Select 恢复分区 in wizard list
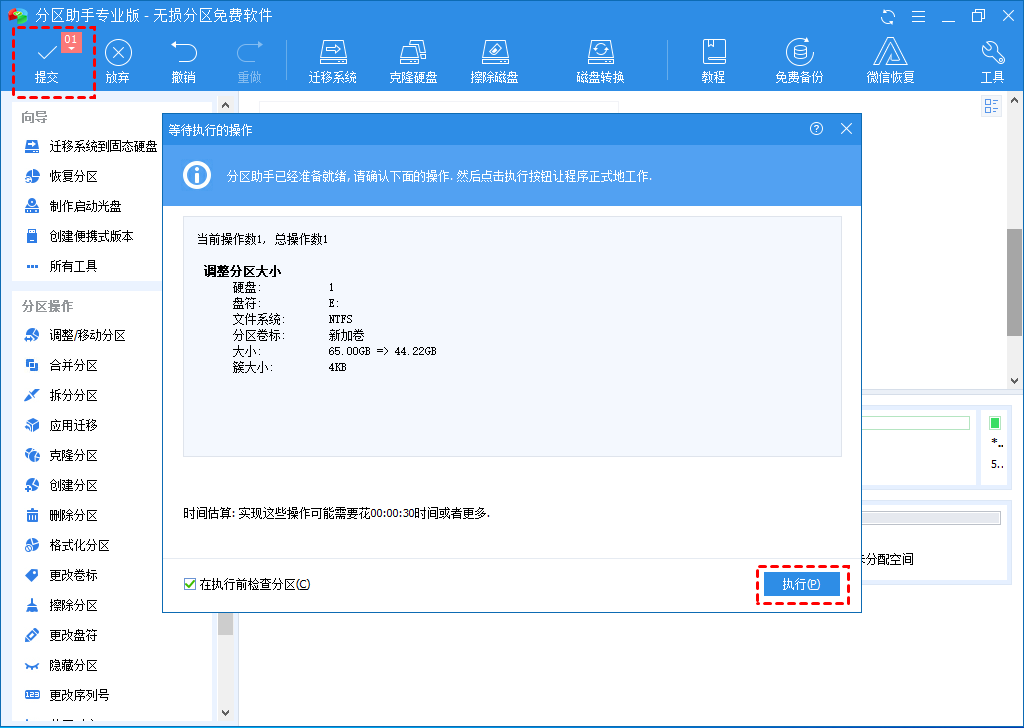The width and height of the screenshot is (1024, 728). (61, 176)
